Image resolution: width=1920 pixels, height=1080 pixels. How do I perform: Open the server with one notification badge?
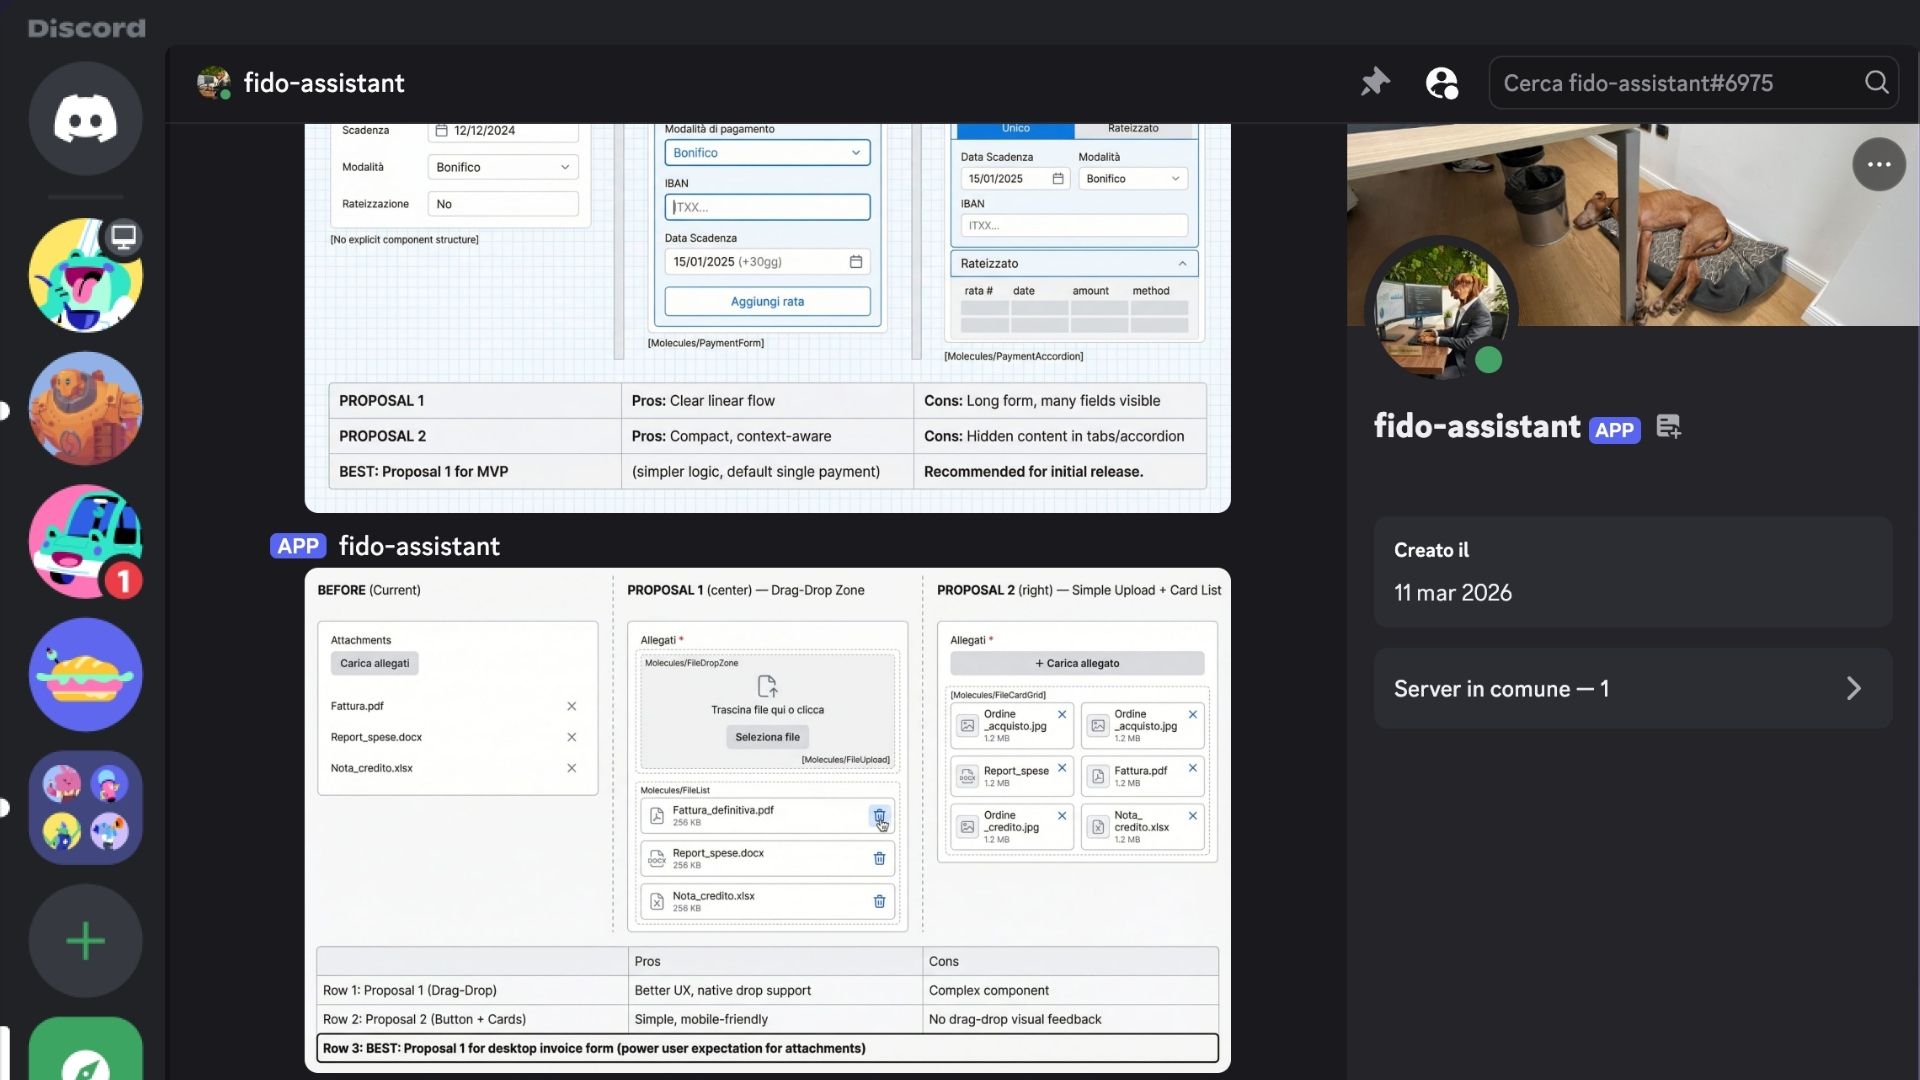pyautogui.click(x=85, y=541)
